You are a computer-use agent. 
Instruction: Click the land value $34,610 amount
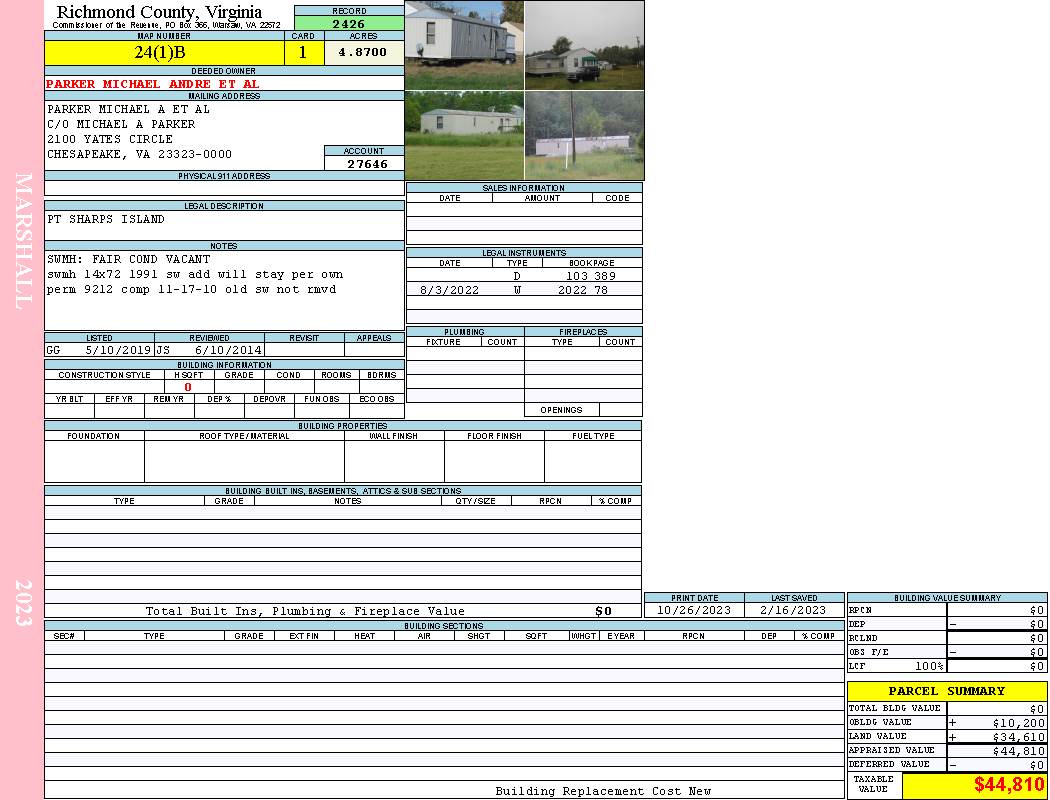pos(1018,736)
